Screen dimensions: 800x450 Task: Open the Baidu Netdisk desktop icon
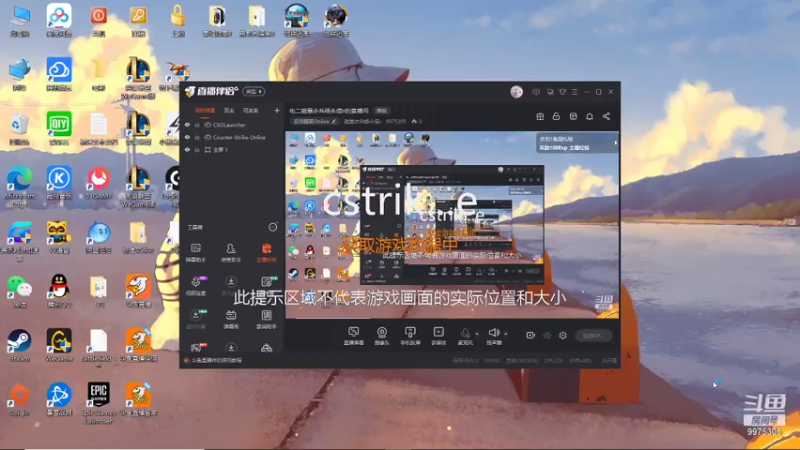[x=59, y=20]
